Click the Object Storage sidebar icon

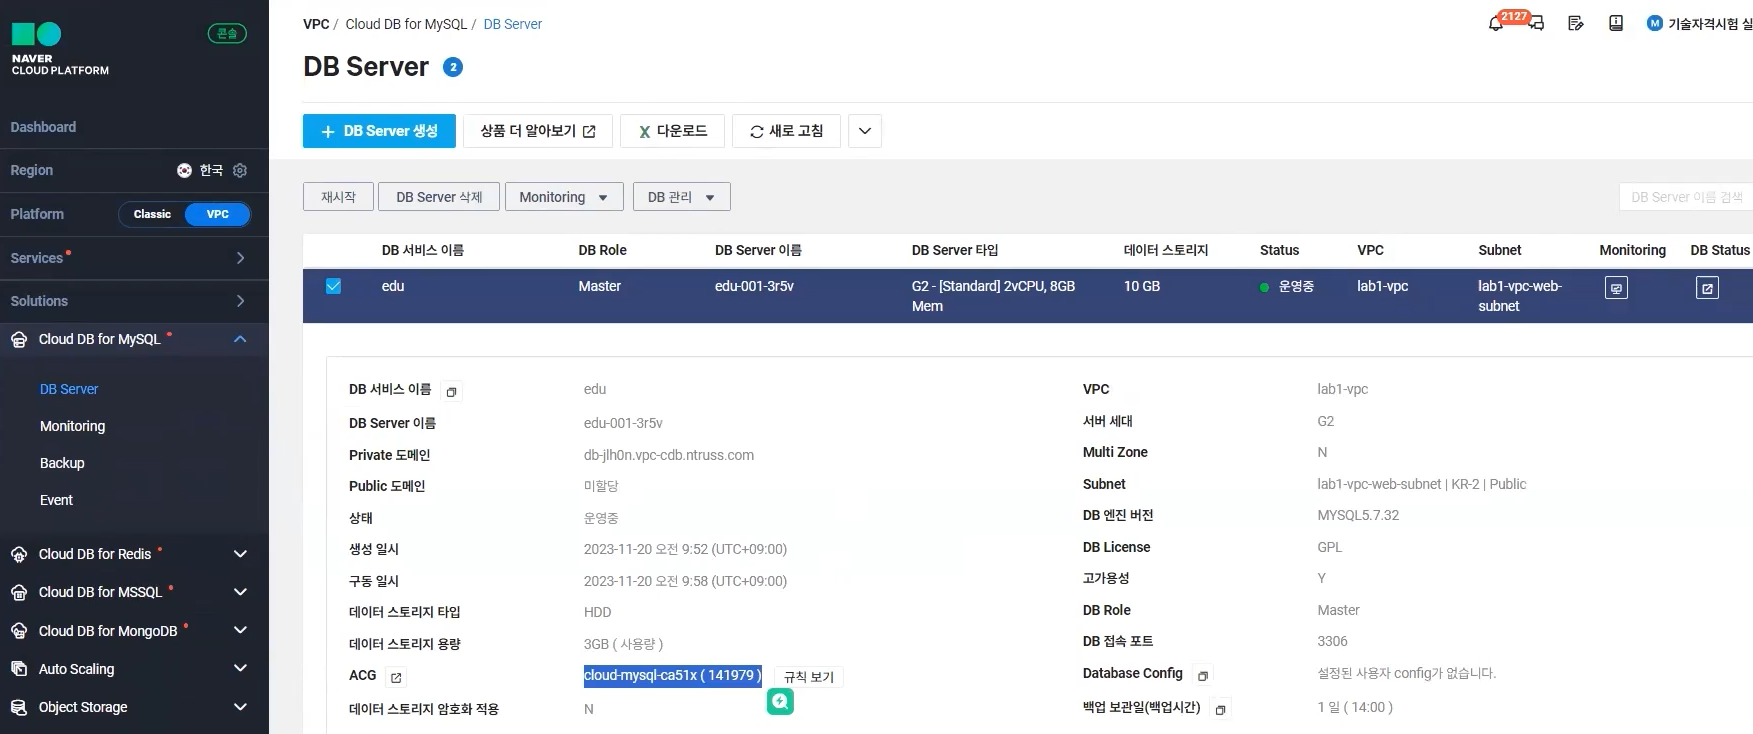[x=19, y=707]
